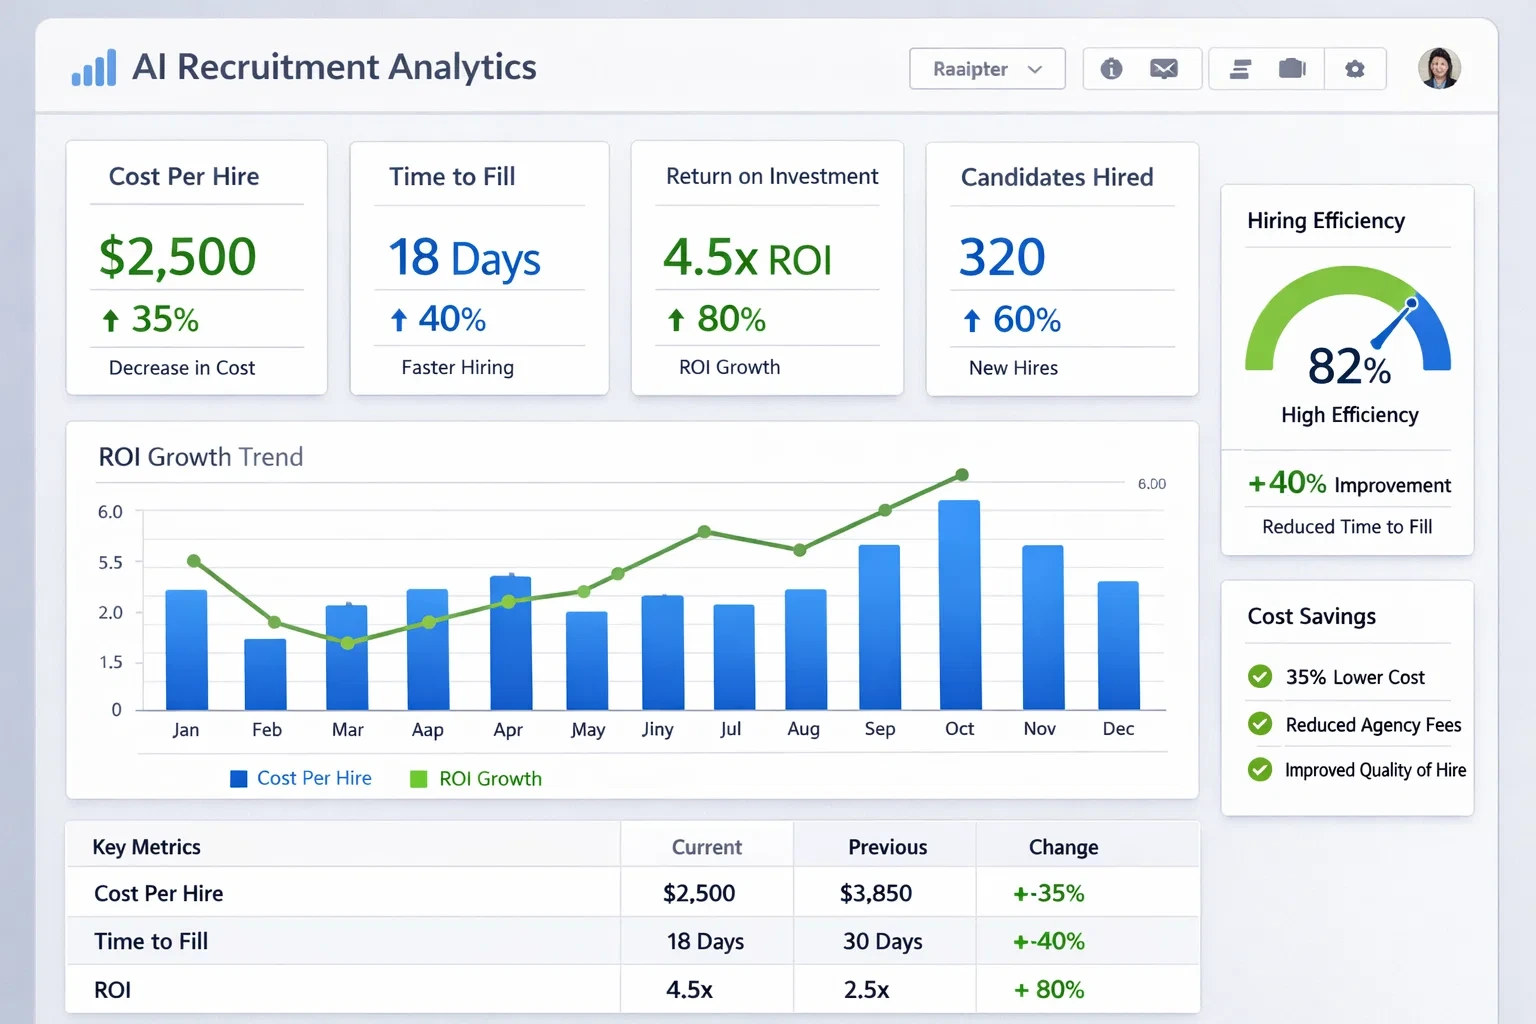This screenshot has height=1024, width=1536.
Task: Click the info icon in toolbar
Action: pos(1111,69)
